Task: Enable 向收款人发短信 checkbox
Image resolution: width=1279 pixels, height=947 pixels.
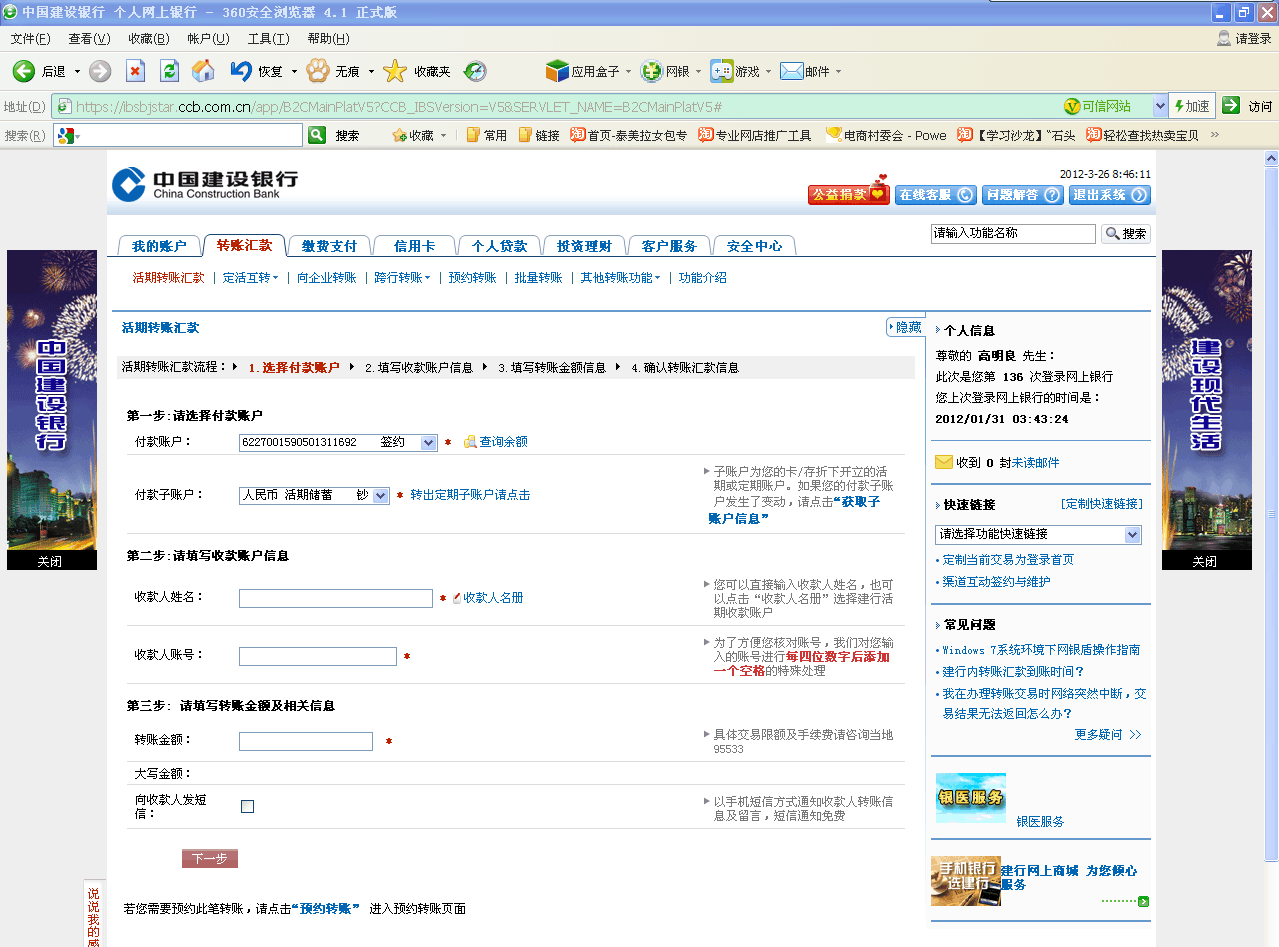Action: point(247,806)
